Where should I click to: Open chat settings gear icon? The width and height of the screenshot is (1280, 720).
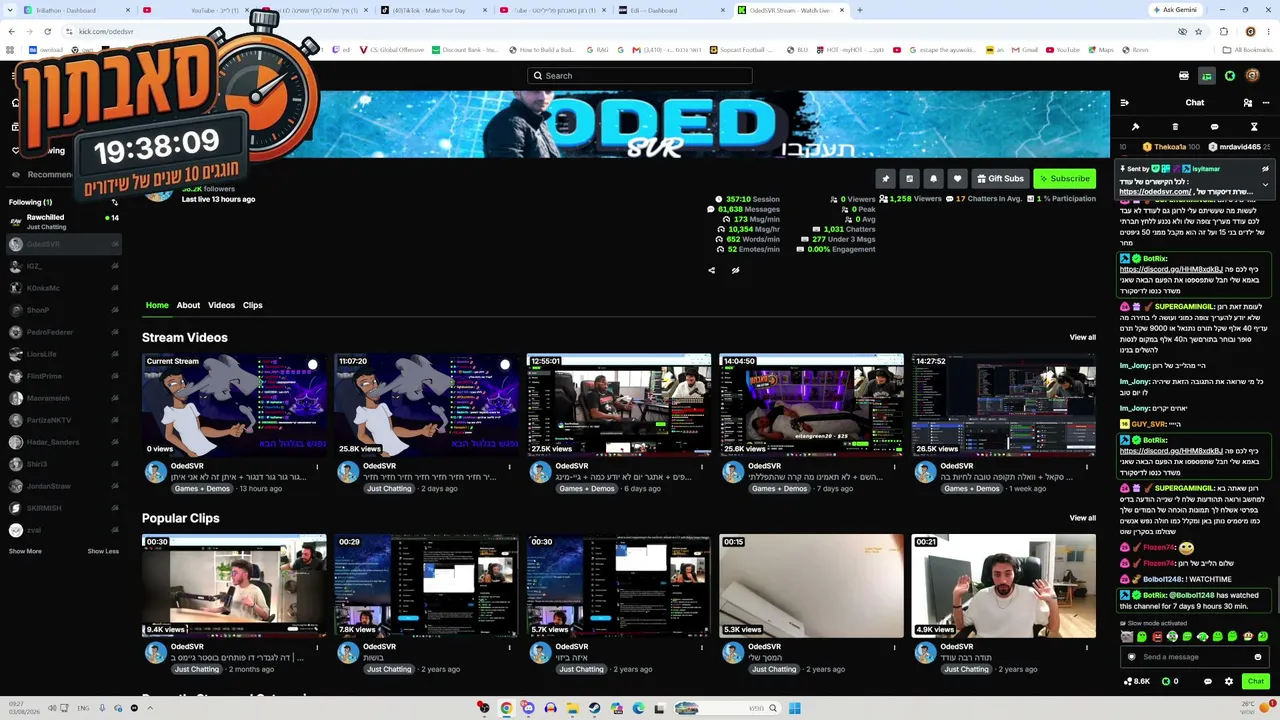point(1229,681)
